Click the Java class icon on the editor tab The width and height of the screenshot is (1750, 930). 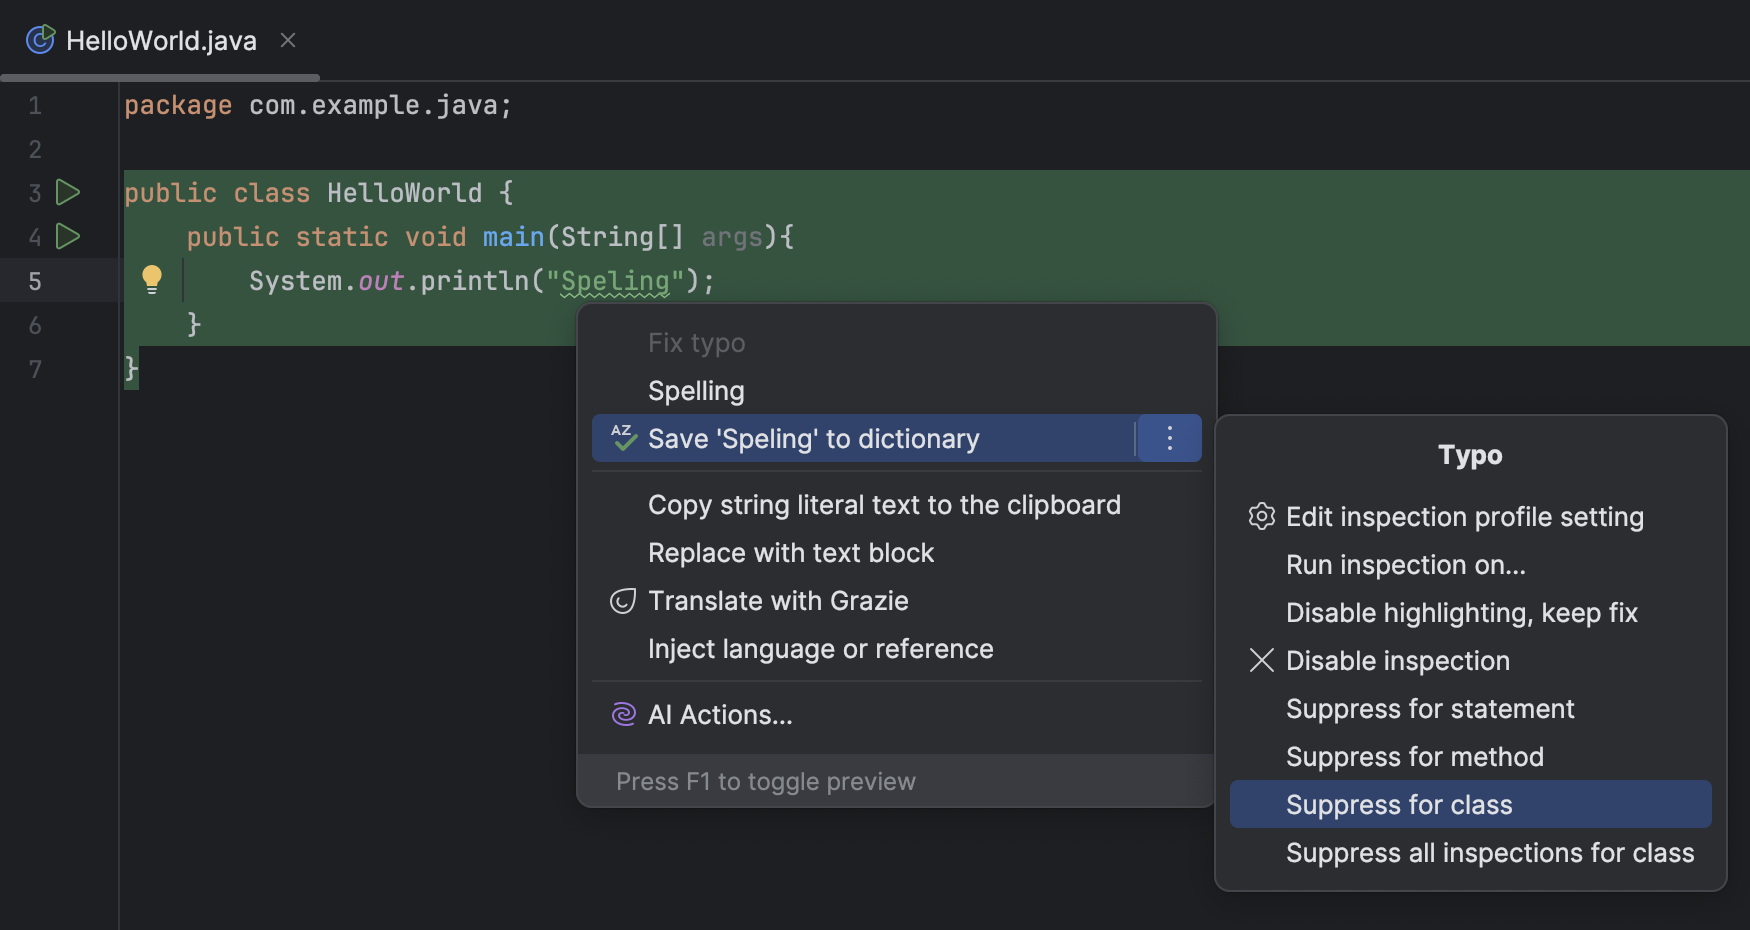point(39,39)
